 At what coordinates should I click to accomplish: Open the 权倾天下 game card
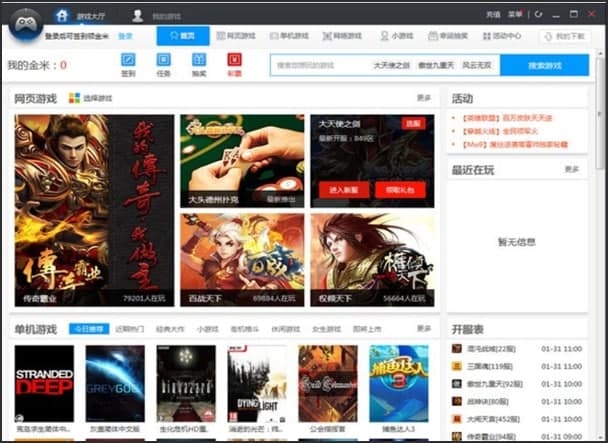pos(372,260)
